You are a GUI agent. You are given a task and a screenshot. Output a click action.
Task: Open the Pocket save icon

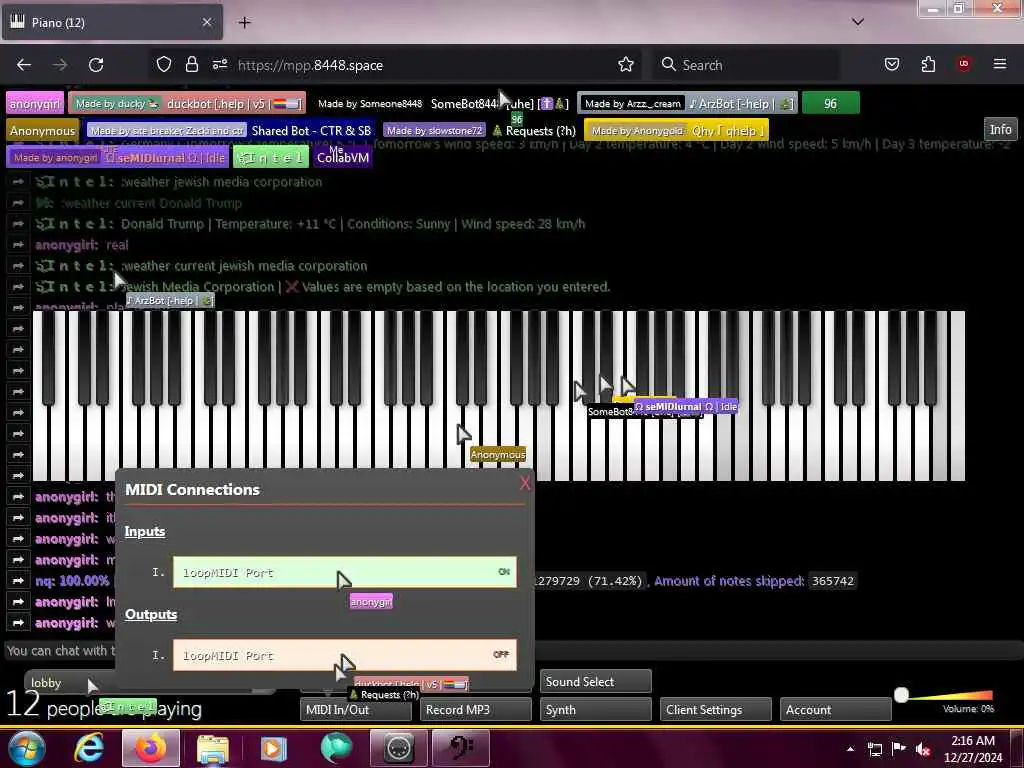pyautogui.click(x=891, y=64)
